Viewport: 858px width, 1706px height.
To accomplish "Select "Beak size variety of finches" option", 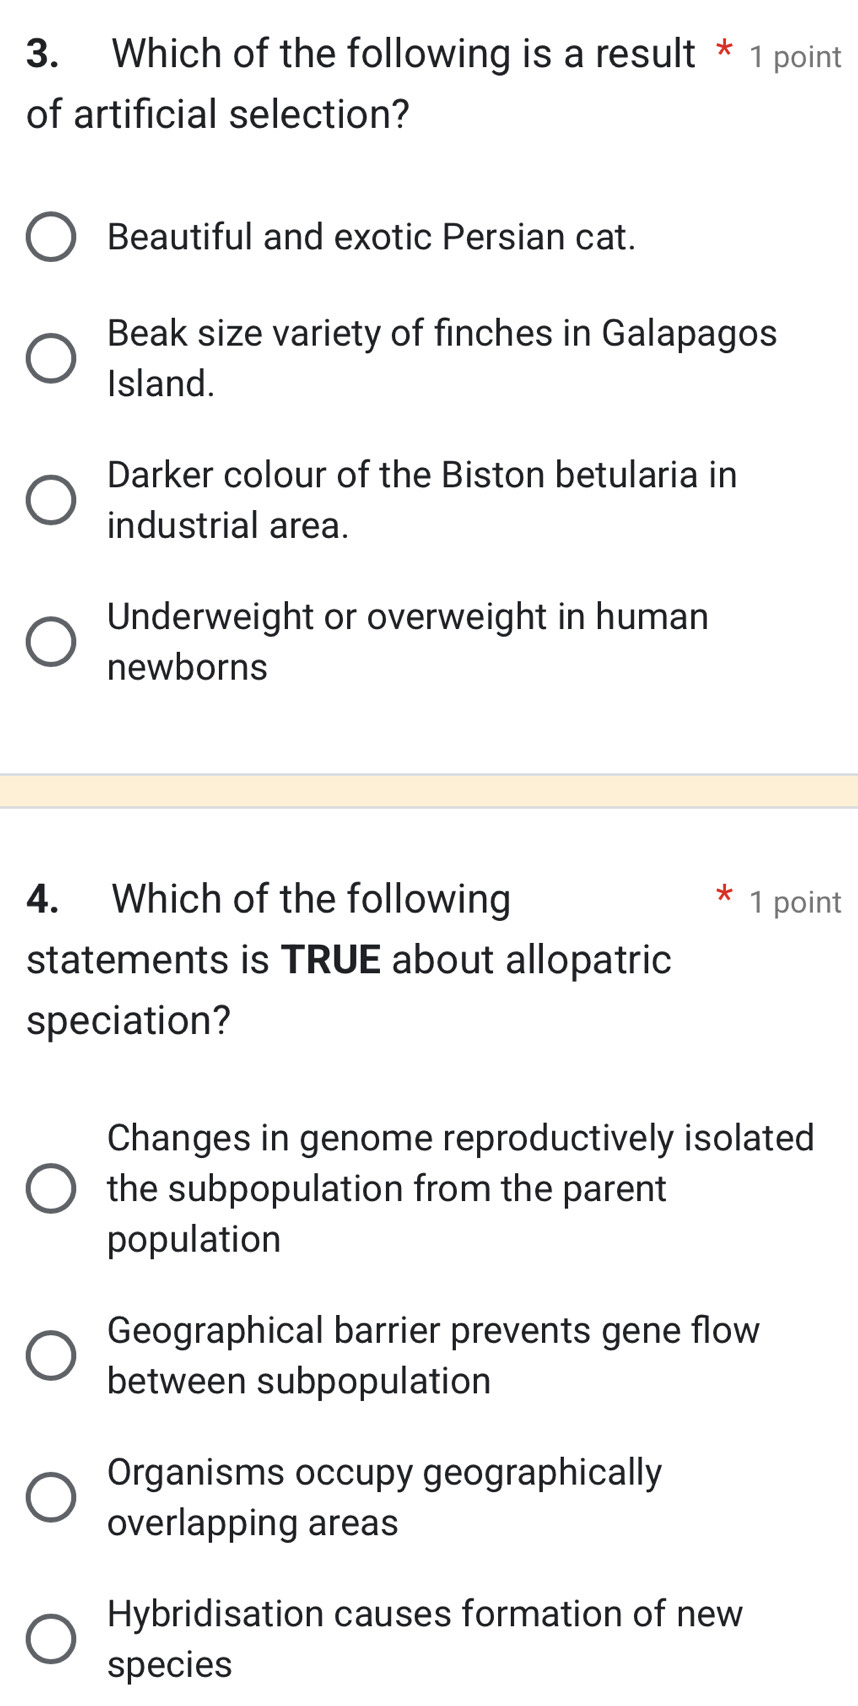I will (440, 357).
